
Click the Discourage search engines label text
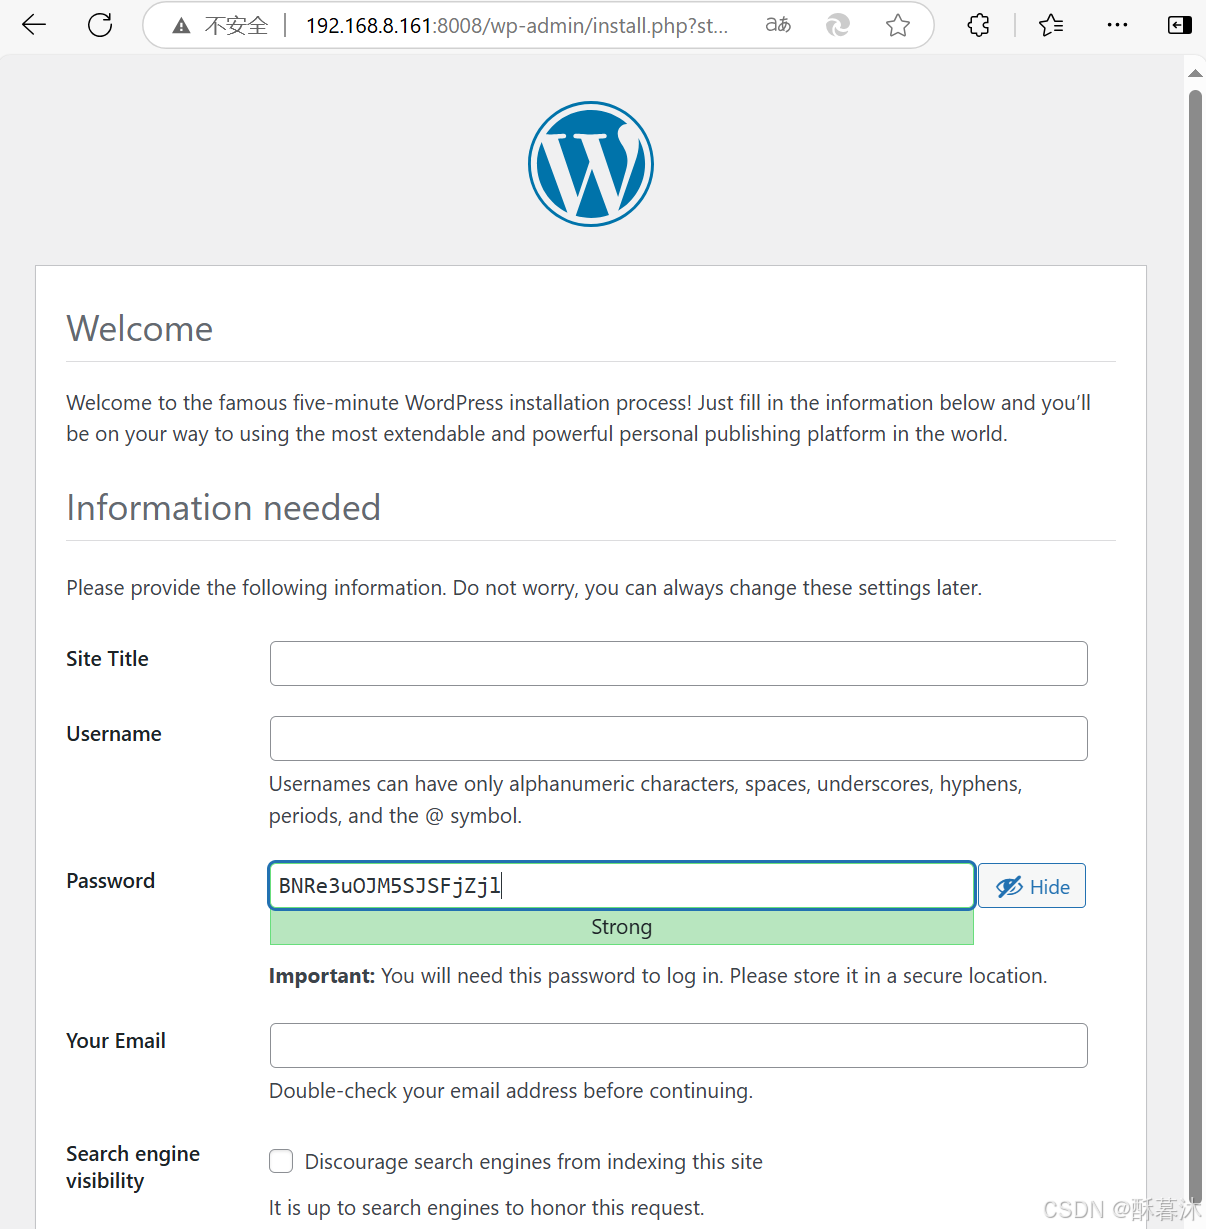click(534, 1162)
